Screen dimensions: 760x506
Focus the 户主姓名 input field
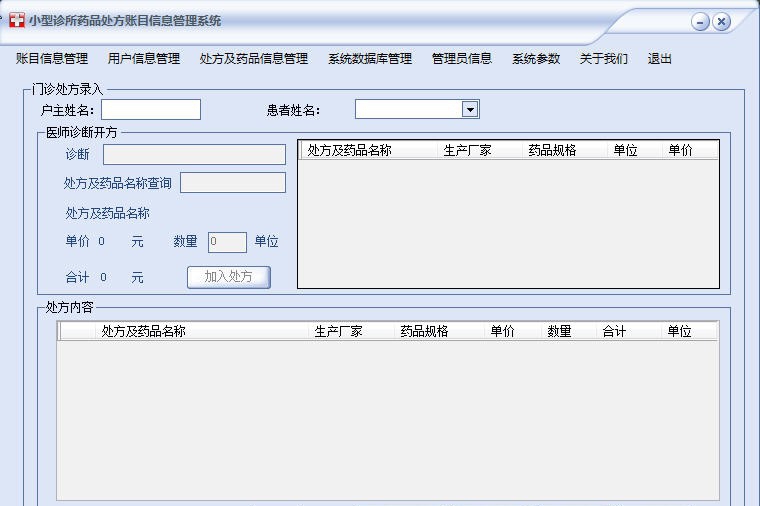151,110
